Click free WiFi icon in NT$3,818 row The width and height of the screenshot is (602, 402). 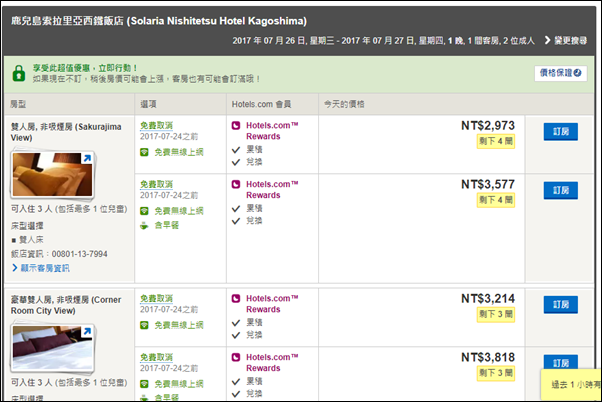tap(144, 384)
